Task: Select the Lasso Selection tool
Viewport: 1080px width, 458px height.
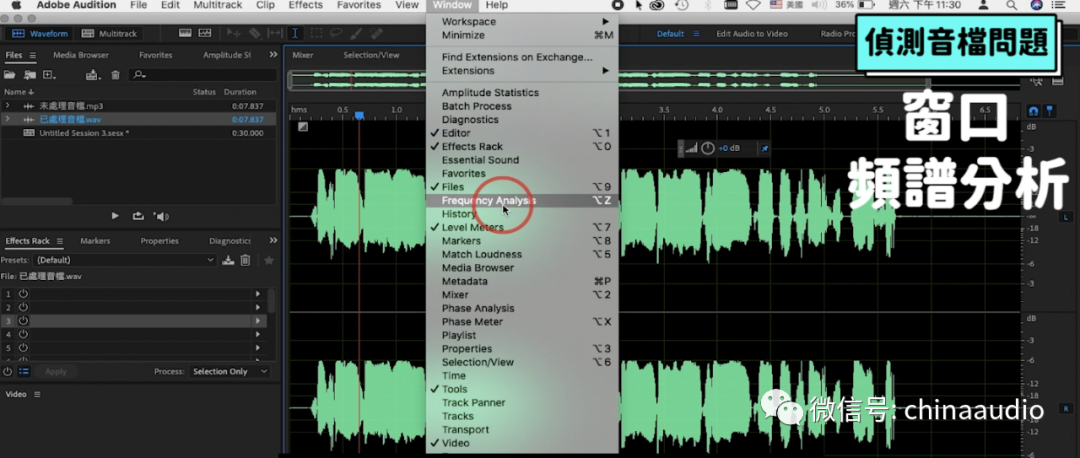Action: [336, 33]
